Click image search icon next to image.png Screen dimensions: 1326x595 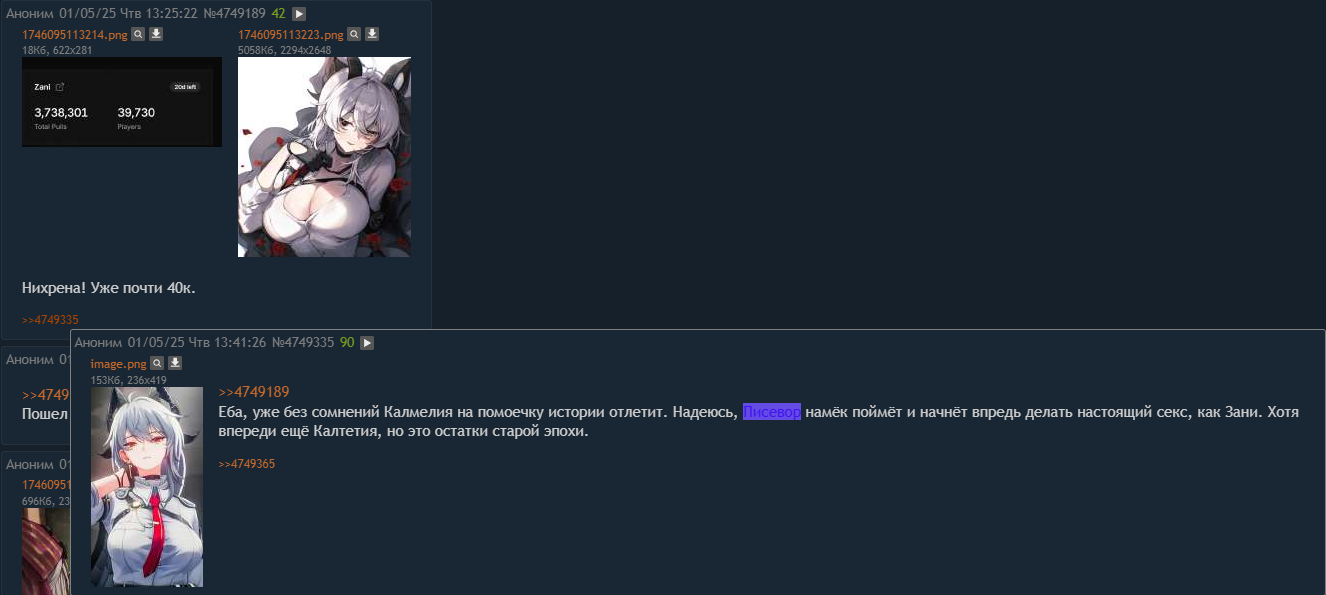tap(156, 363)
